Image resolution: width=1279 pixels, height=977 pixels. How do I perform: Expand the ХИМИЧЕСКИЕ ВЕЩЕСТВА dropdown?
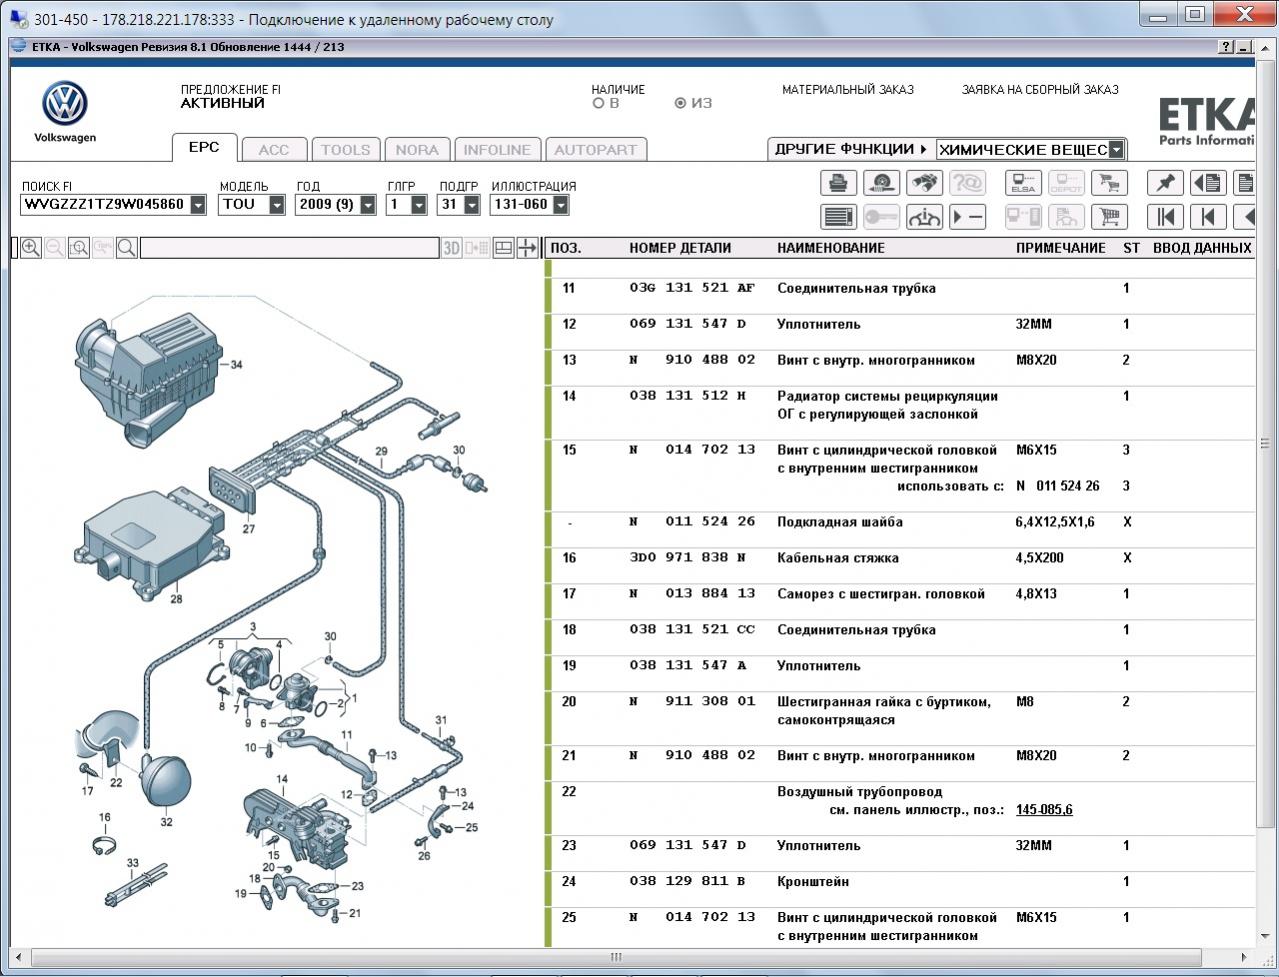[x=1116, y=150]
